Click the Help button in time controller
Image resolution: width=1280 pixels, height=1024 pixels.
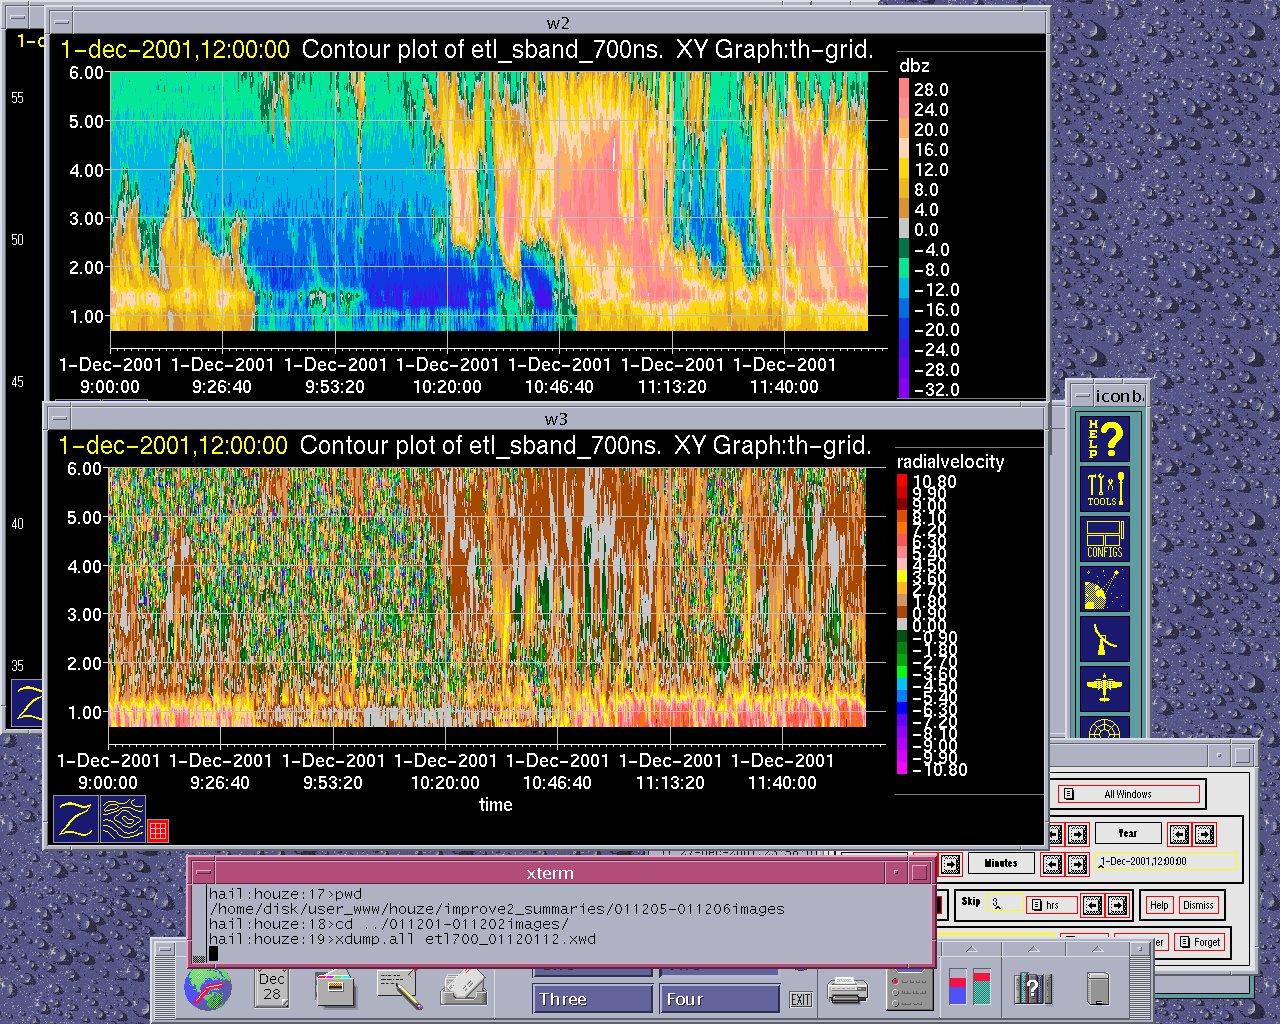(x=1158, y=905)
